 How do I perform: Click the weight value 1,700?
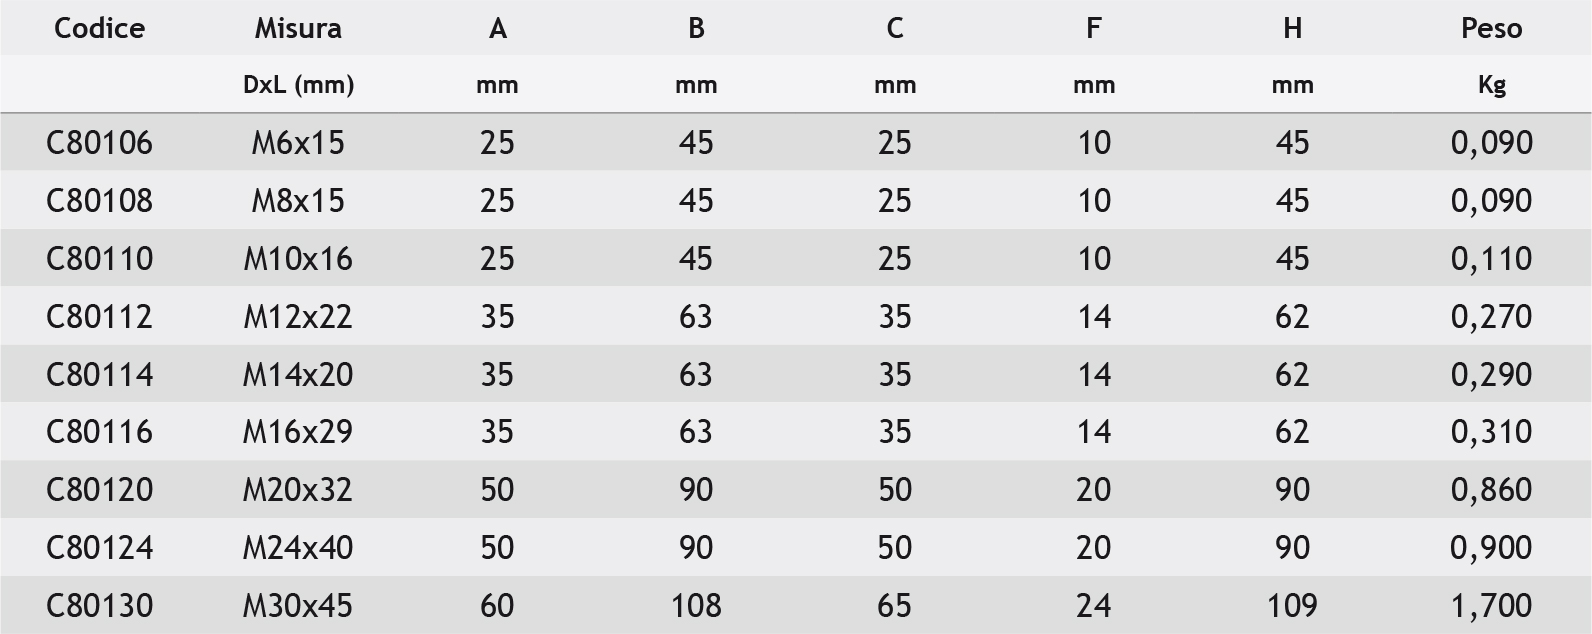(x=1491, y=606)
